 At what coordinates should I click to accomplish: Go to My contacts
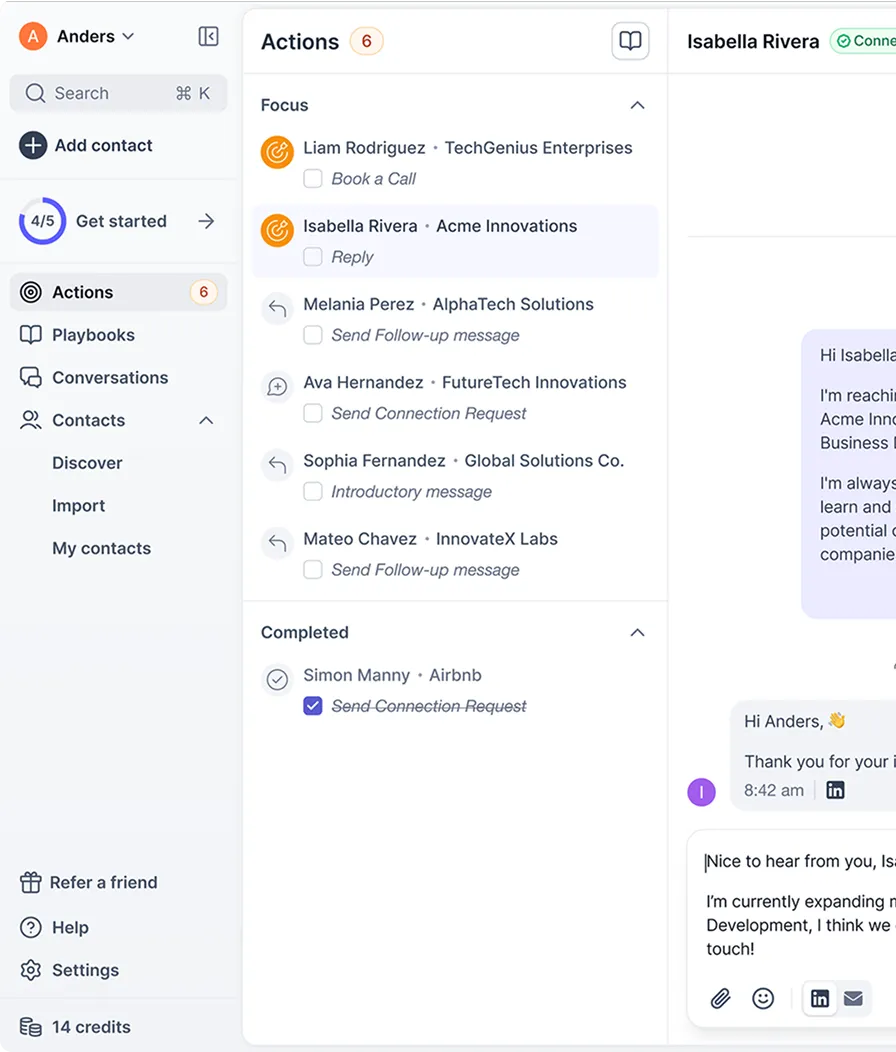coord(101,548)
